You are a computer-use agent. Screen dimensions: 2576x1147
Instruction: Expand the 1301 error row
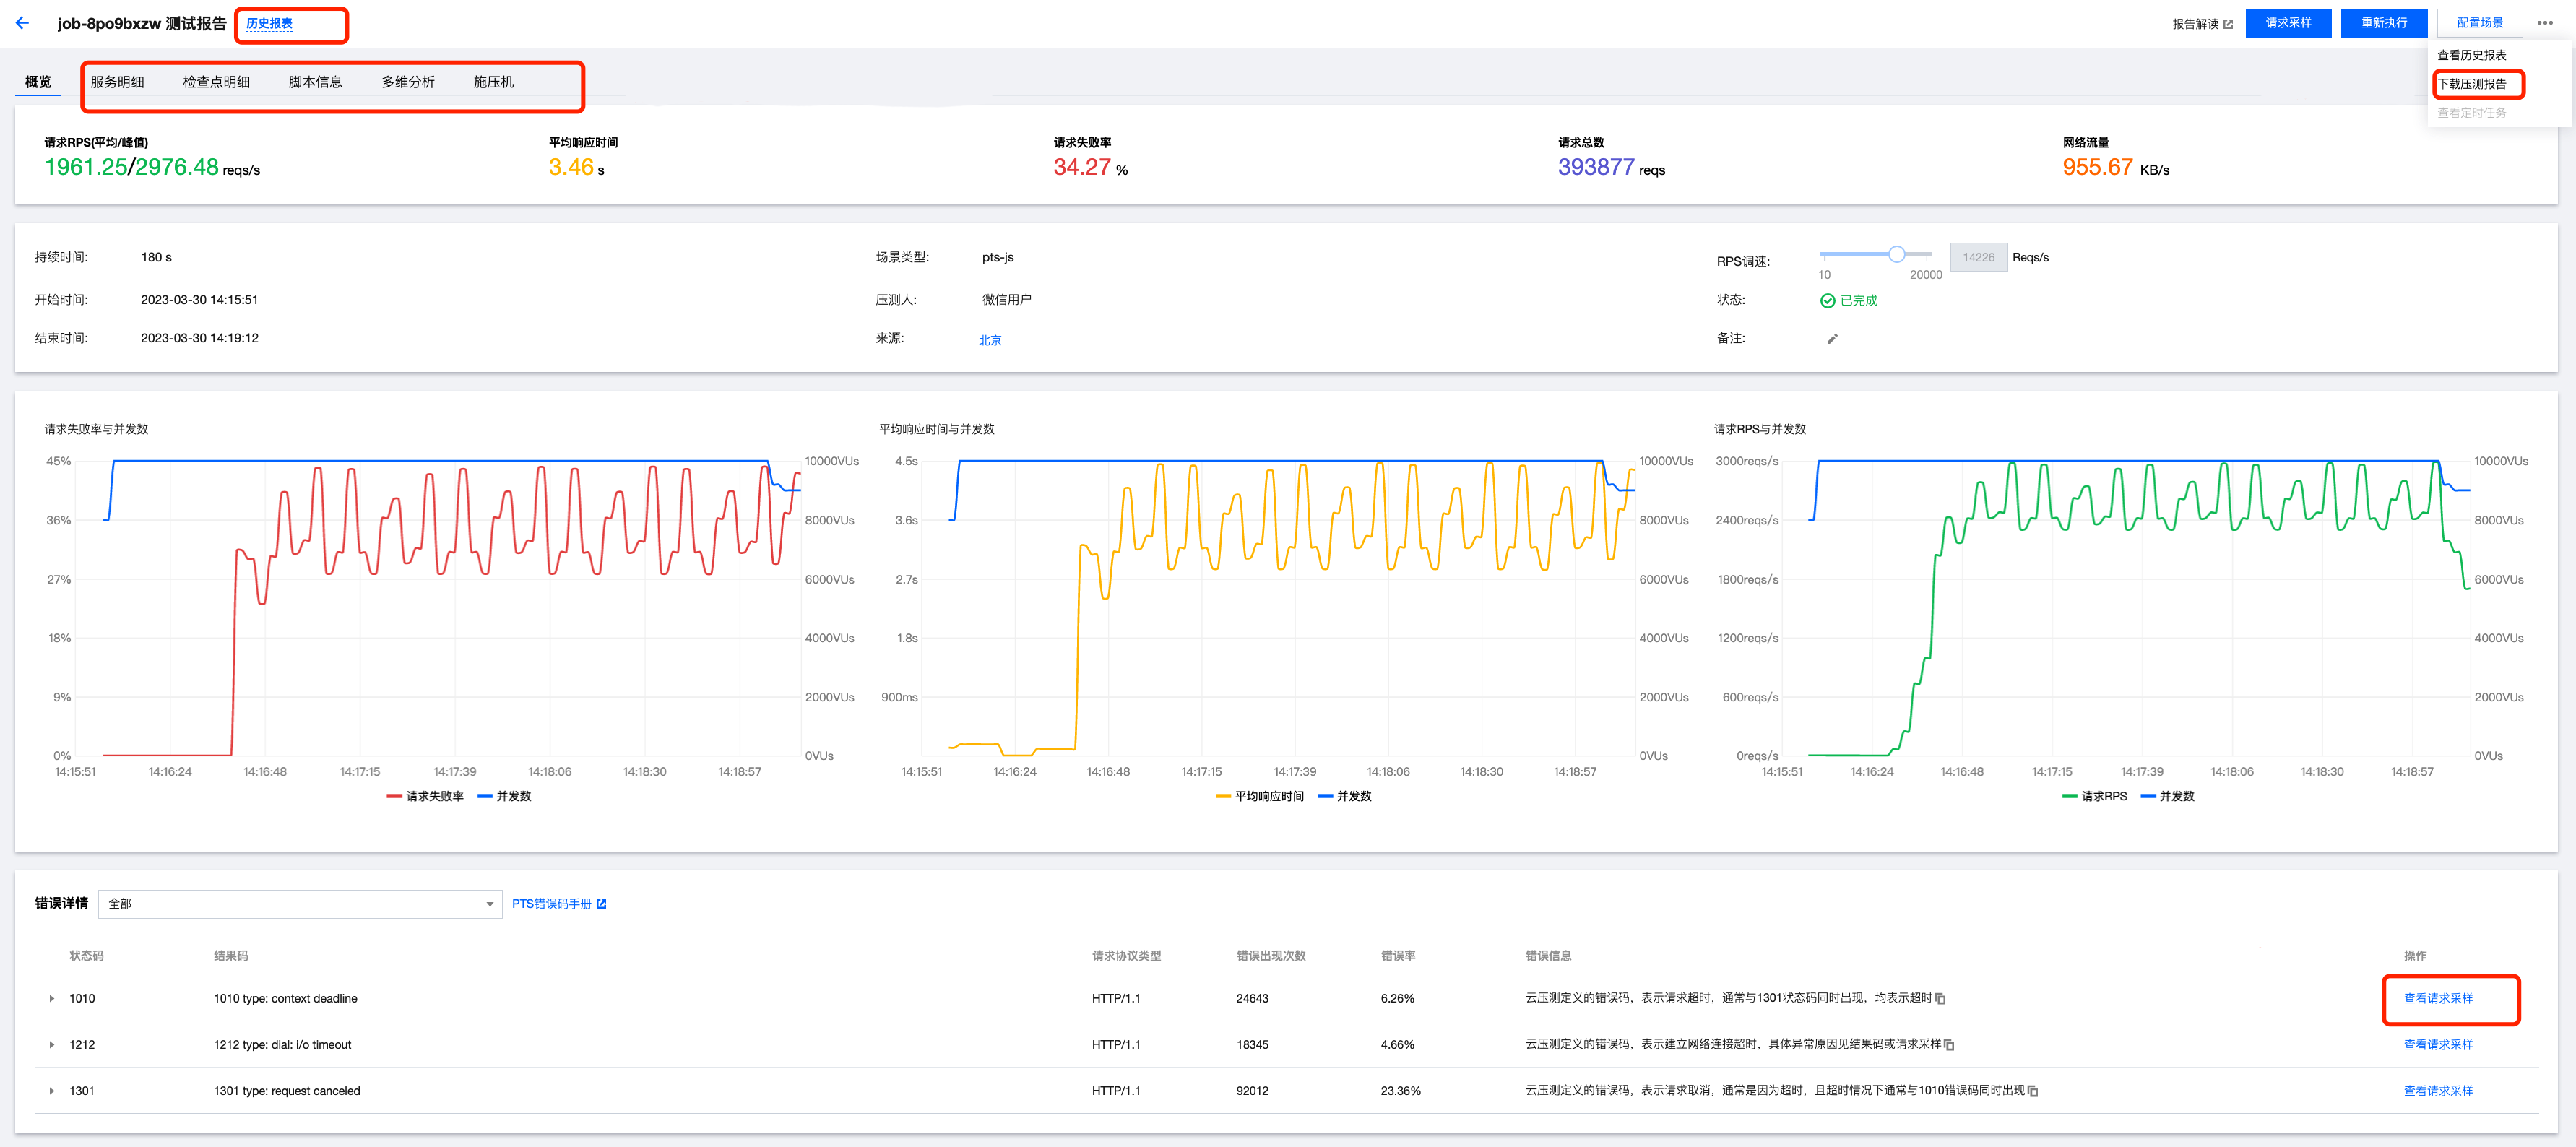52,1091
